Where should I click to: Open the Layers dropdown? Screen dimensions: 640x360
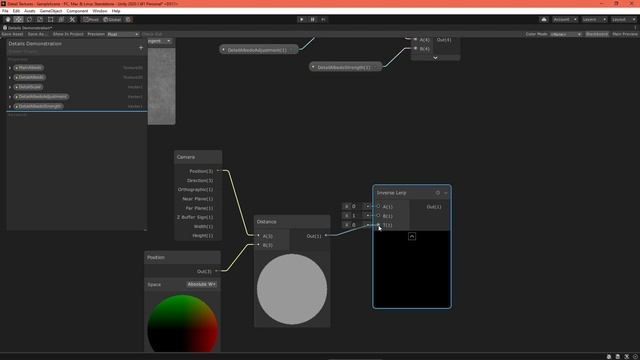coord(594,20)
